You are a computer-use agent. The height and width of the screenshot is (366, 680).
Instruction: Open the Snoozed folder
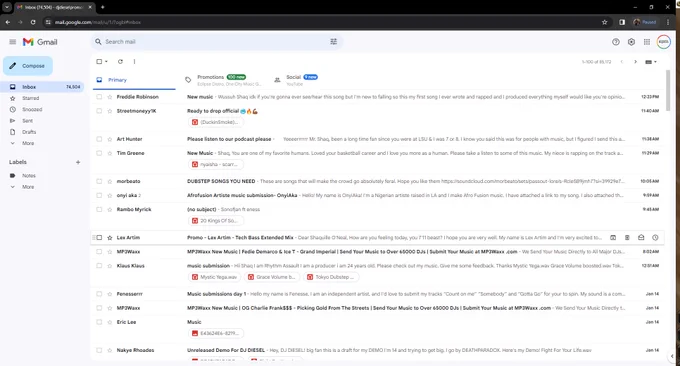pos(32,110)
